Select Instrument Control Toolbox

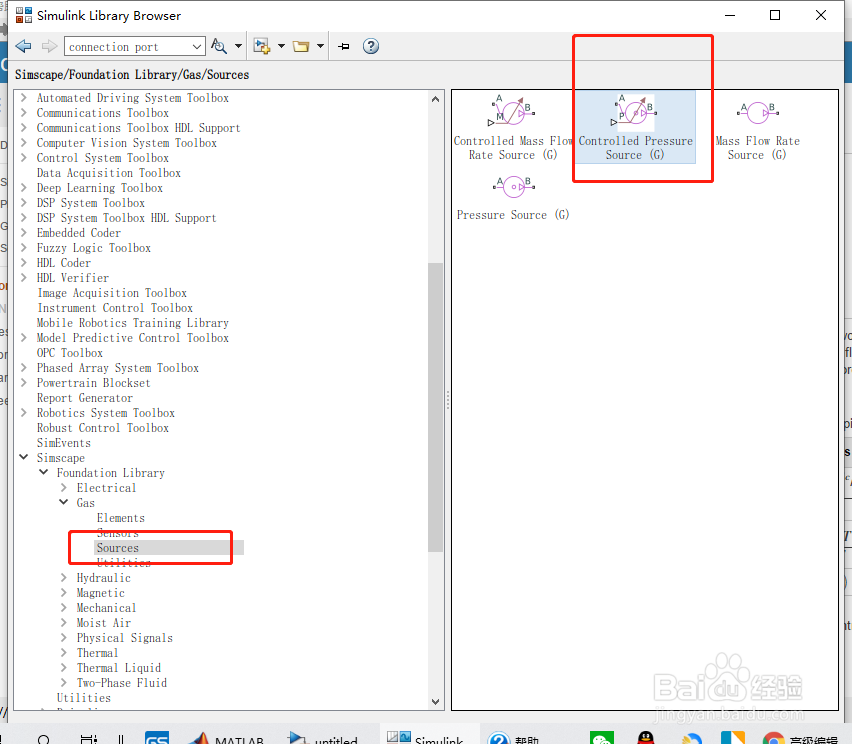click(x=115, y=308)
